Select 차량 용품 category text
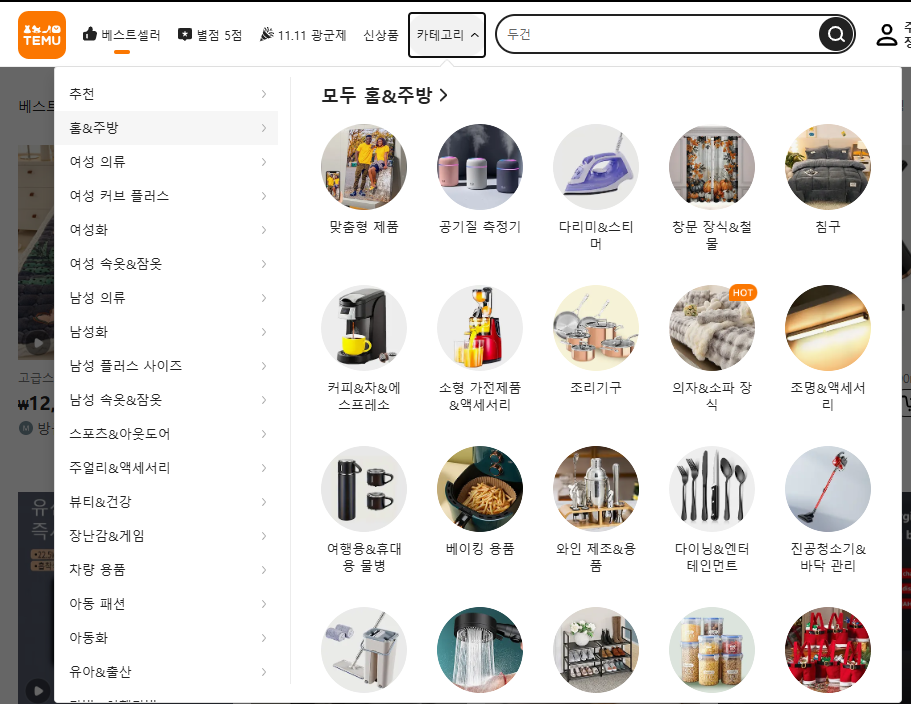Image resolution: width=911 pixels, height=704 pixels. tap(97, 570)
